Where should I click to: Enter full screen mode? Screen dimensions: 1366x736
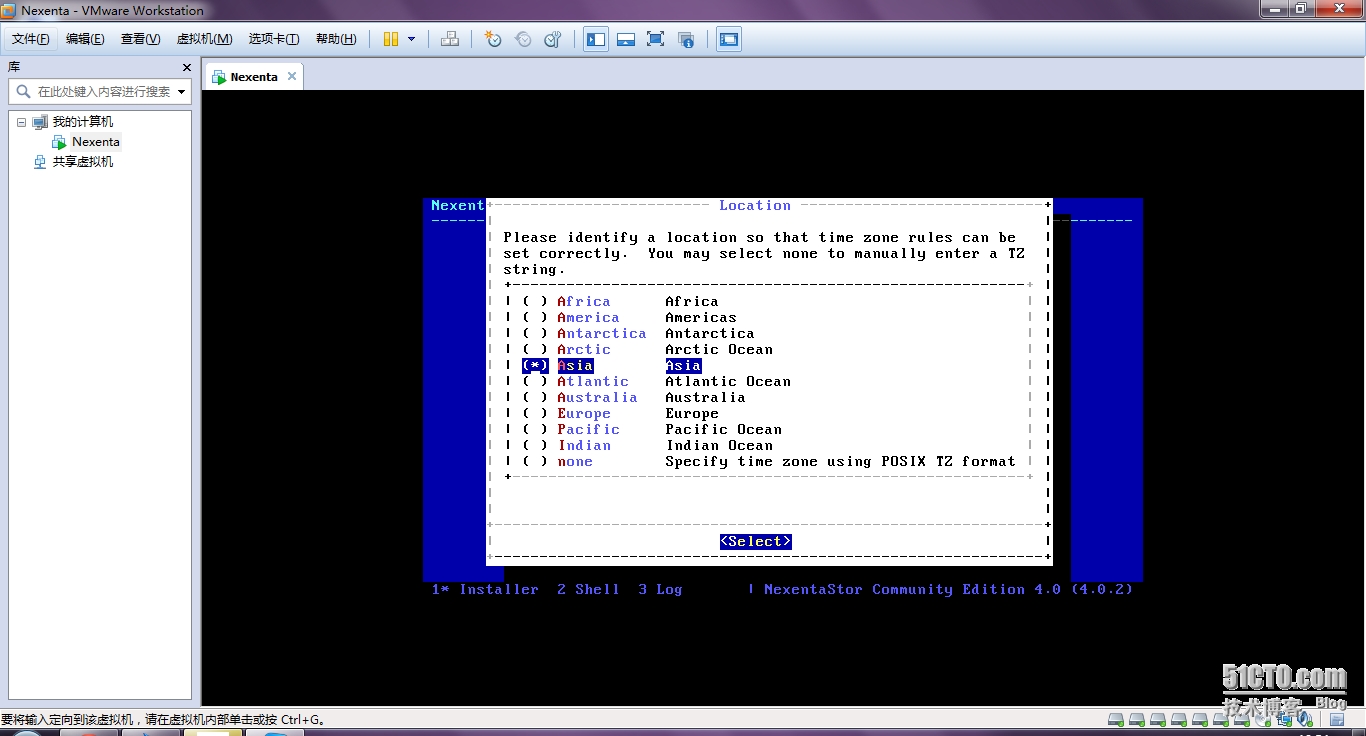click(655, 39)
